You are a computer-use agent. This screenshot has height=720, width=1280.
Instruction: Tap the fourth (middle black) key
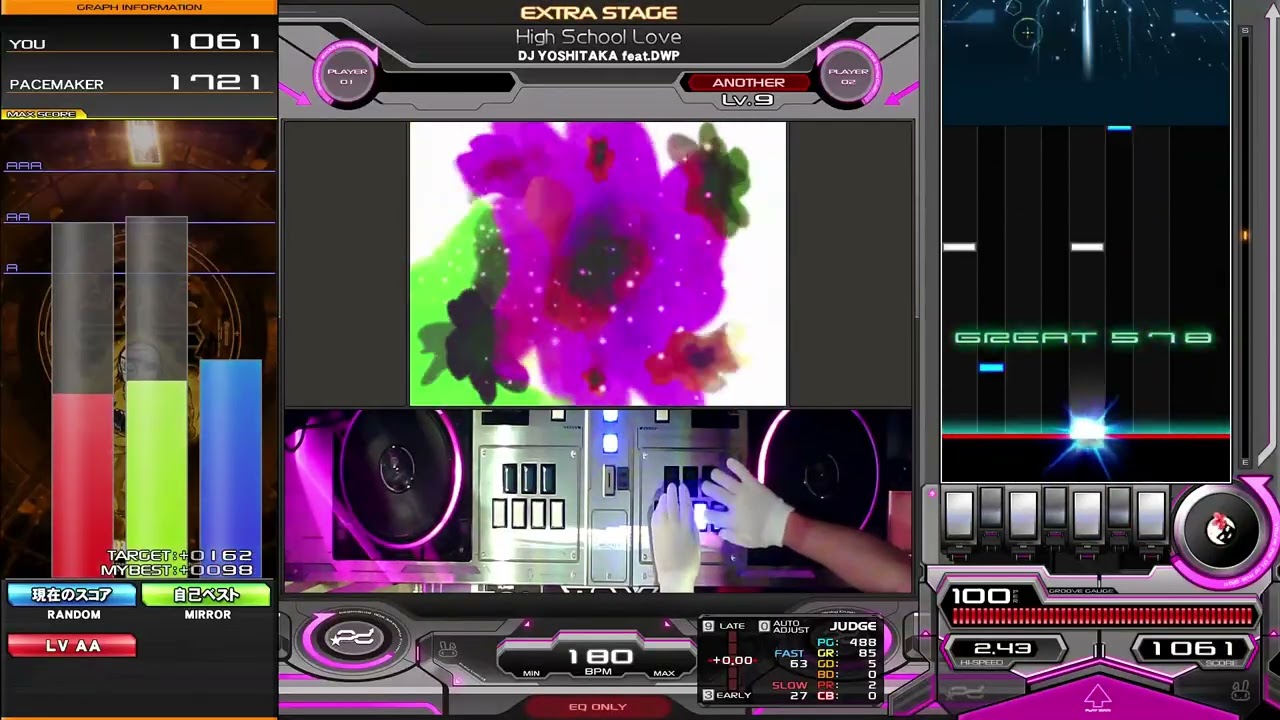(x=1055, y=508)
